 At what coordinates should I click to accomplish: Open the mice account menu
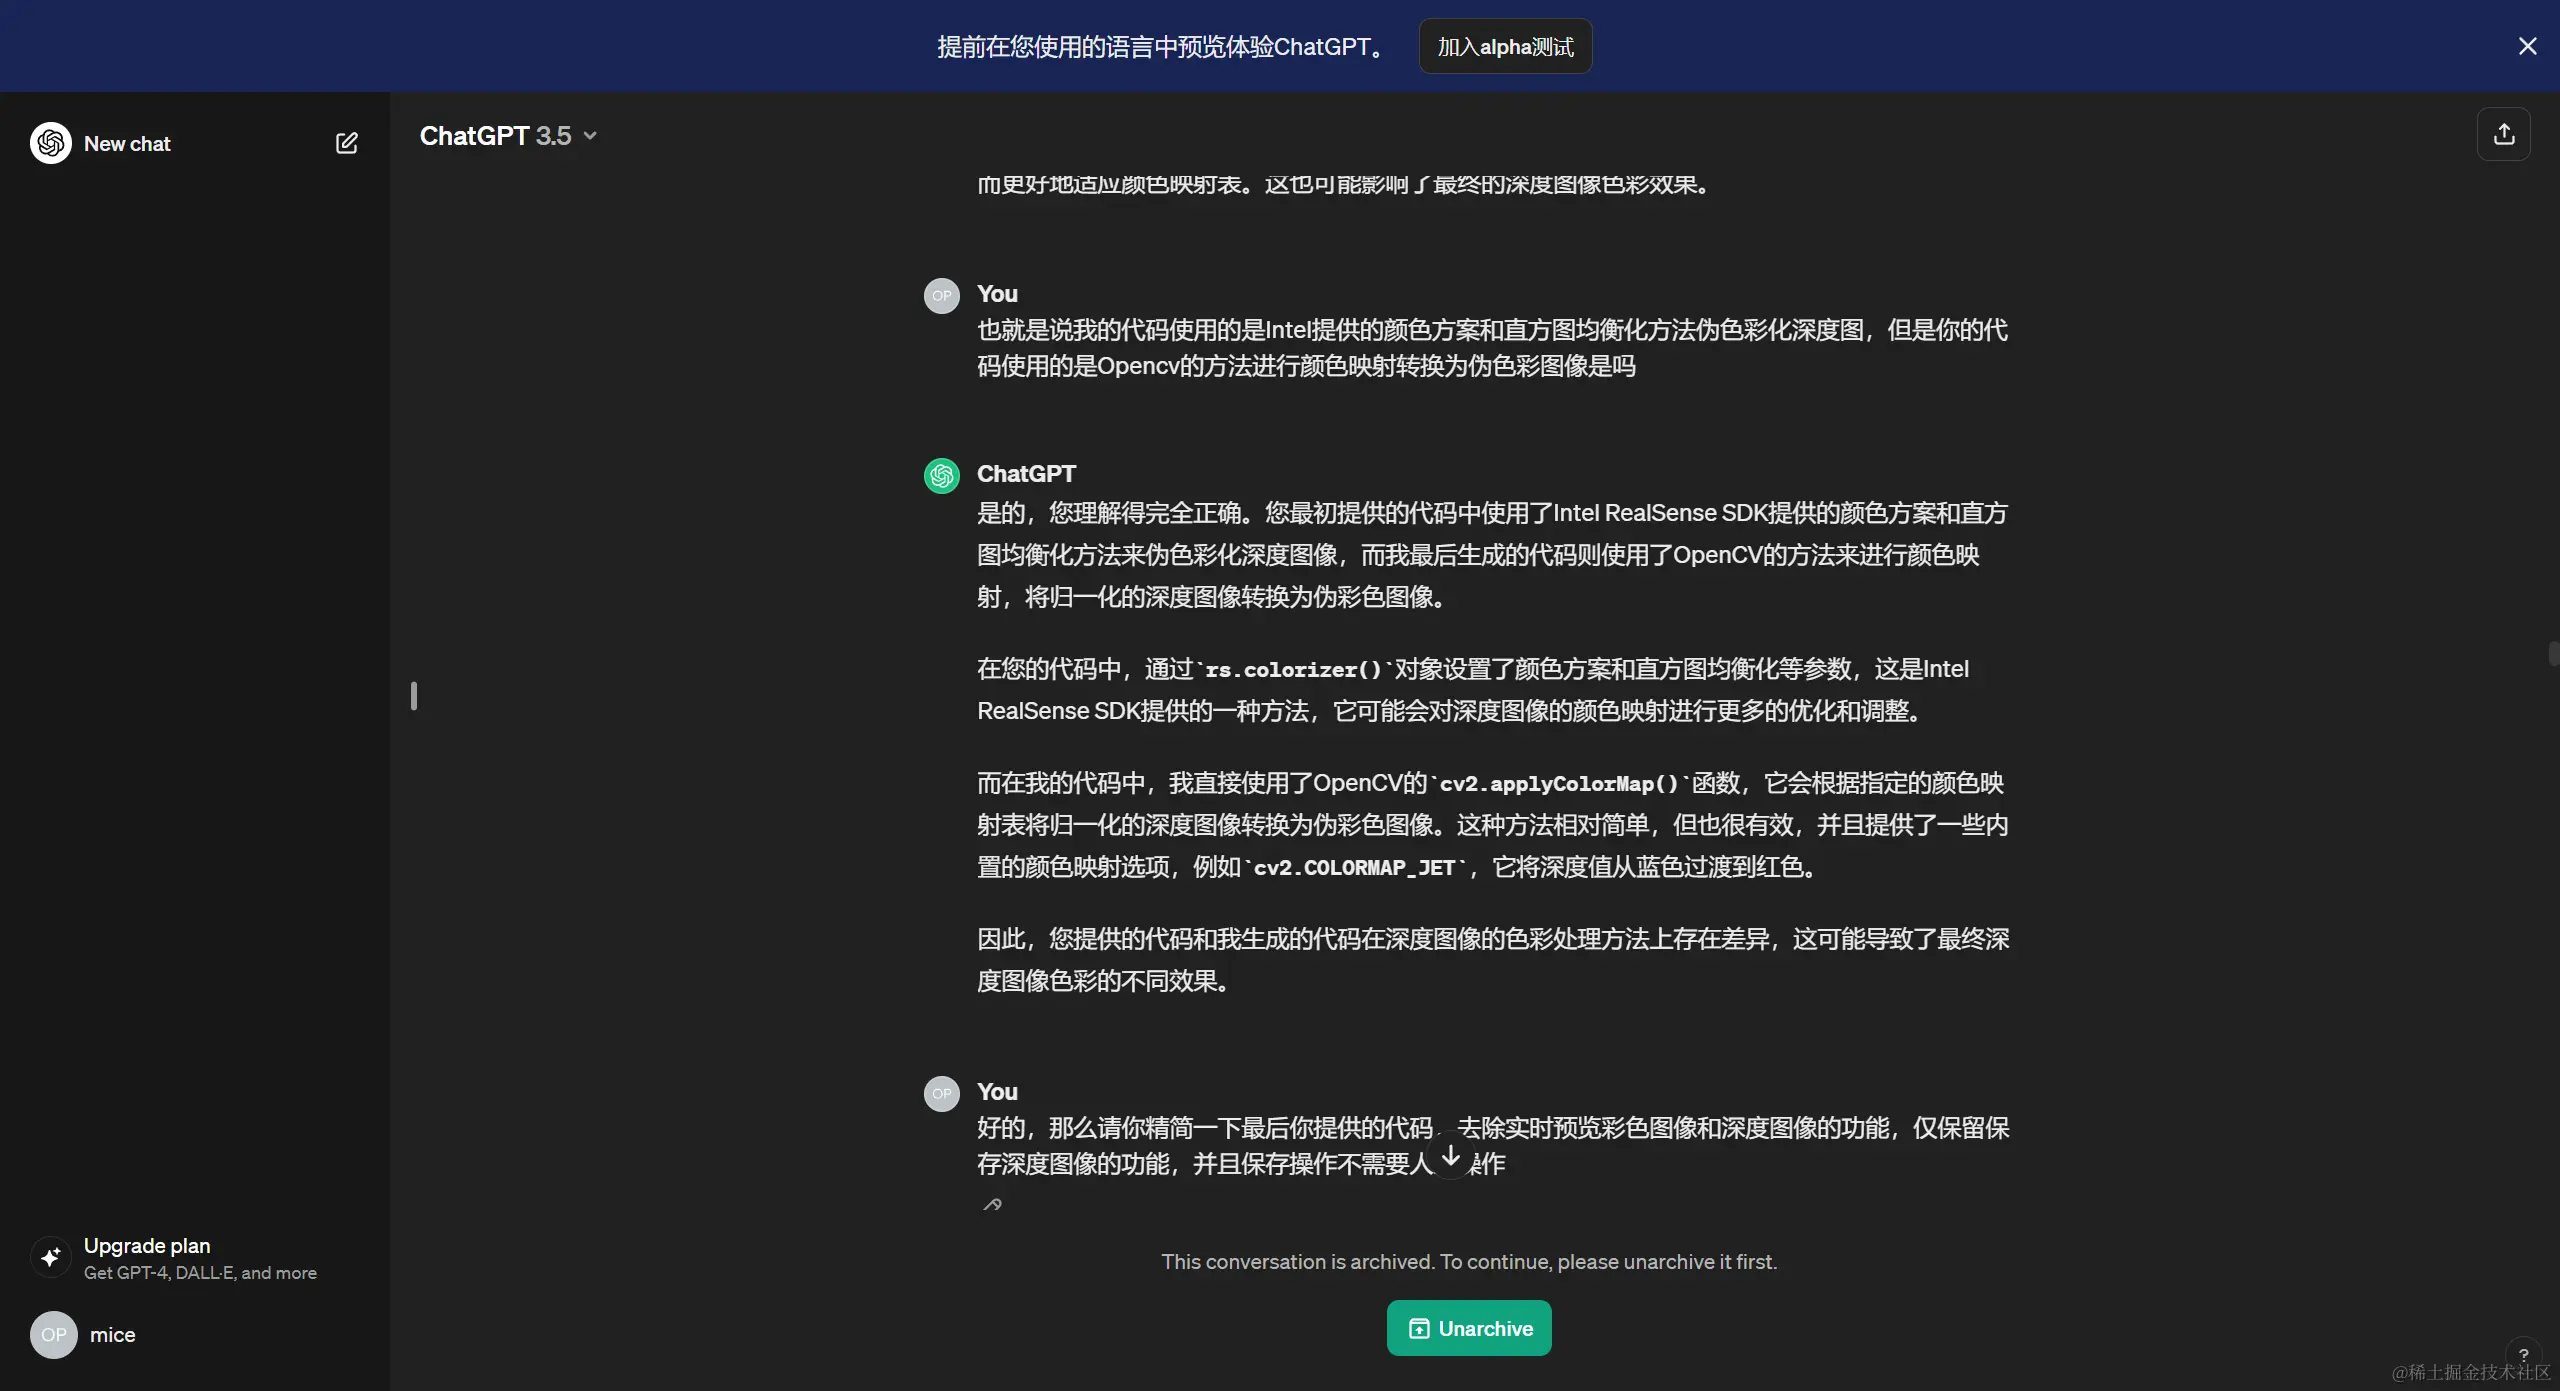(x=112, y=1335)
